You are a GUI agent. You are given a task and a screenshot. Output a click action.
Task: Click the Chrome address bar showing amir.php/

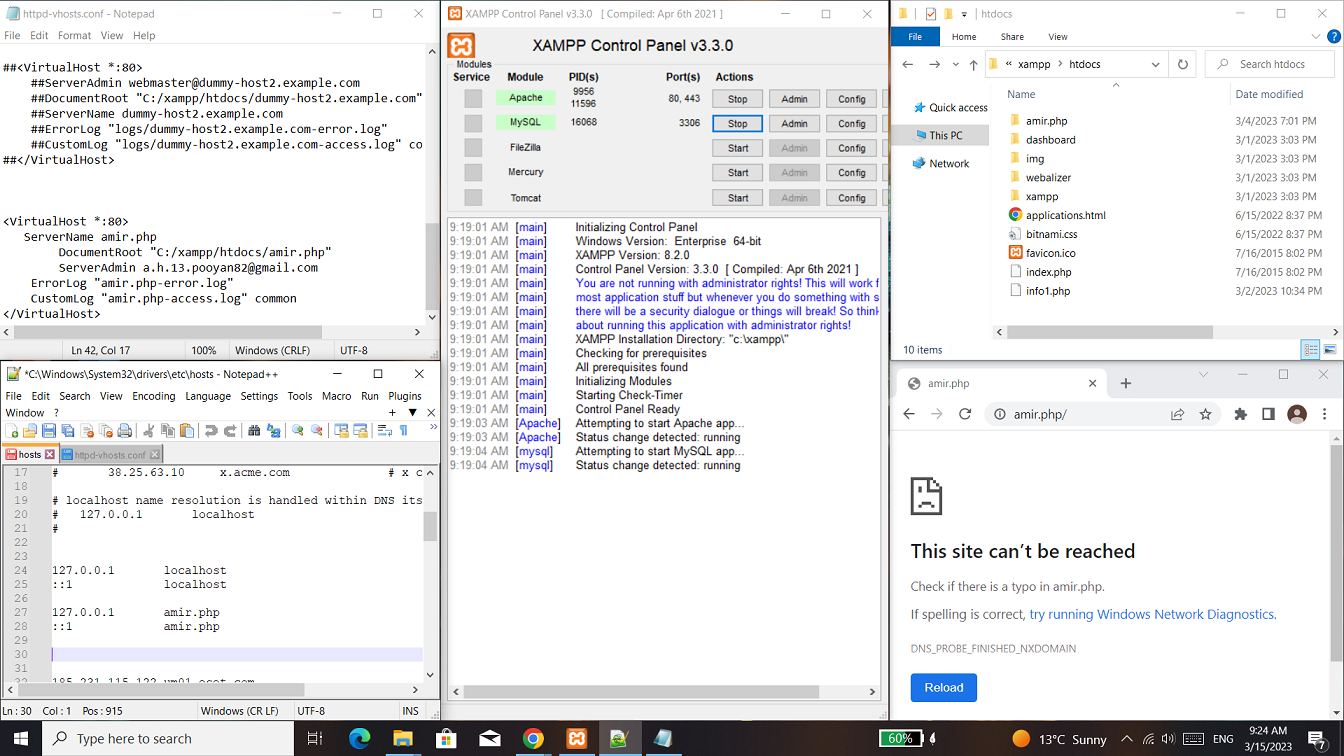click(1100, 414)
